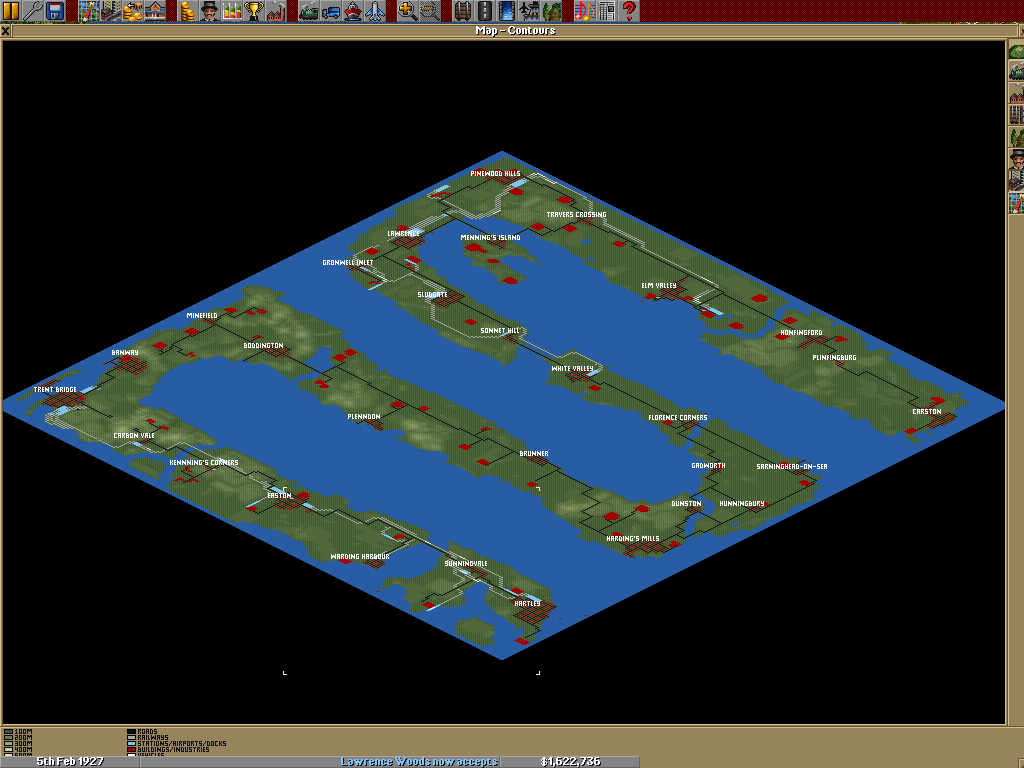Show the list of company trains
1024x768 pixels.
tap(310, 10)
